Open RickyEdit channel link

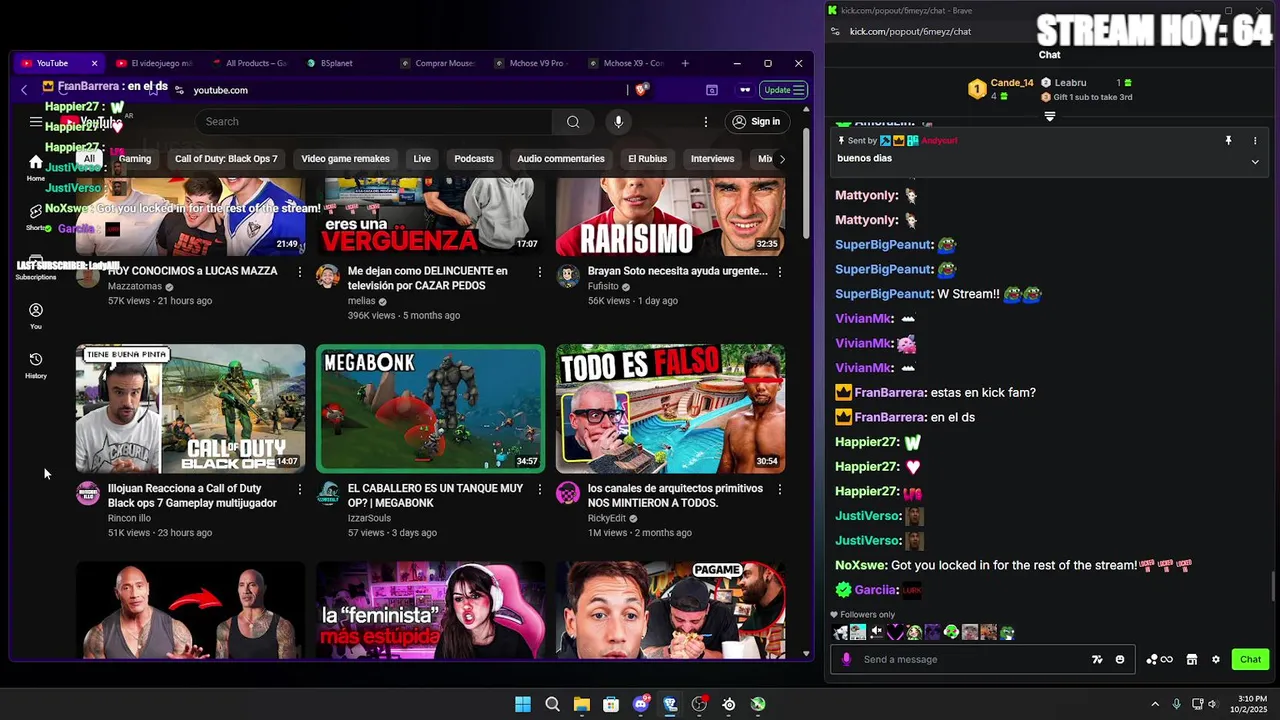(x=607, y=518)
